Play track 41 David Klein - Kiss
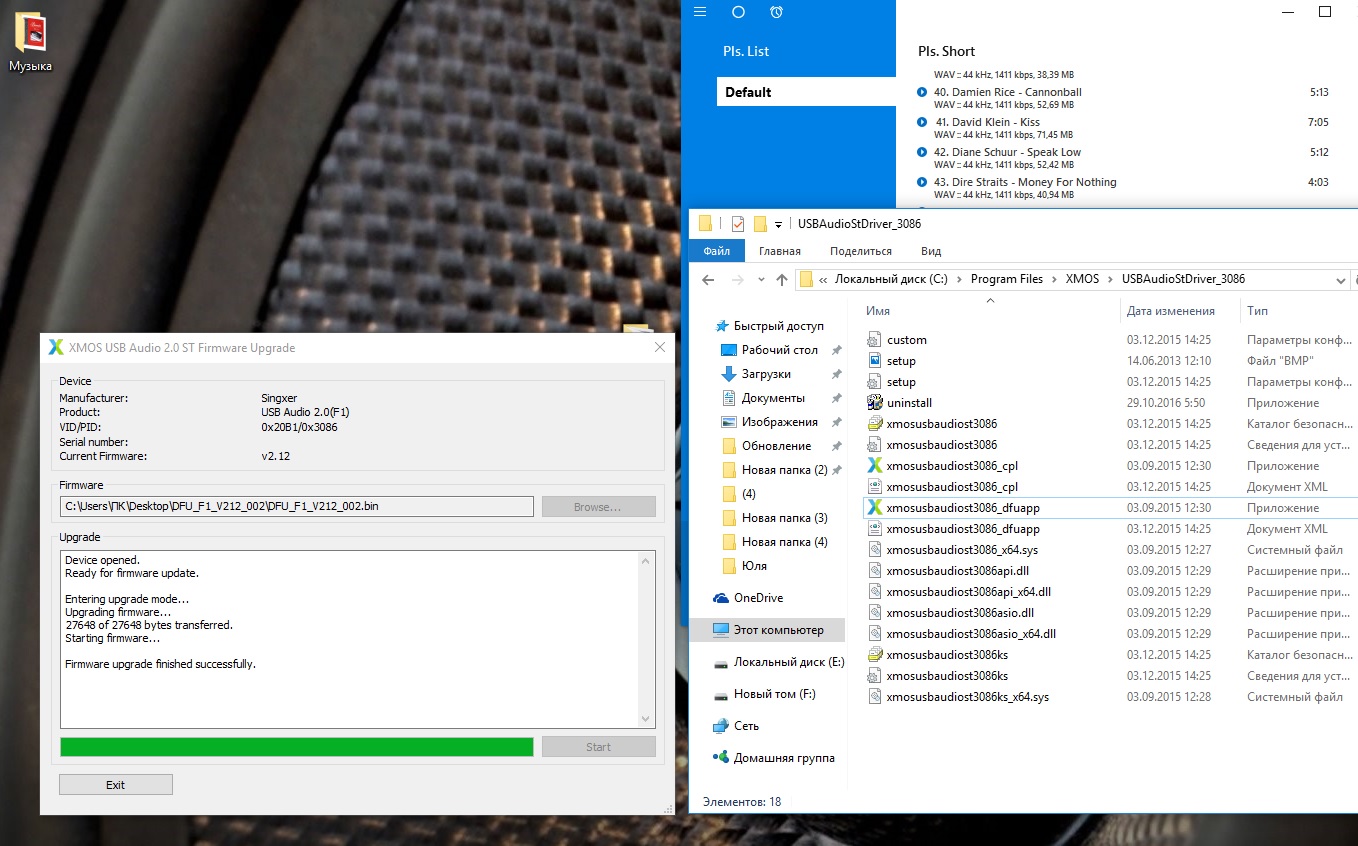Image resolution: width=1358 pixels, height=846 pixels. pos(922,123)
